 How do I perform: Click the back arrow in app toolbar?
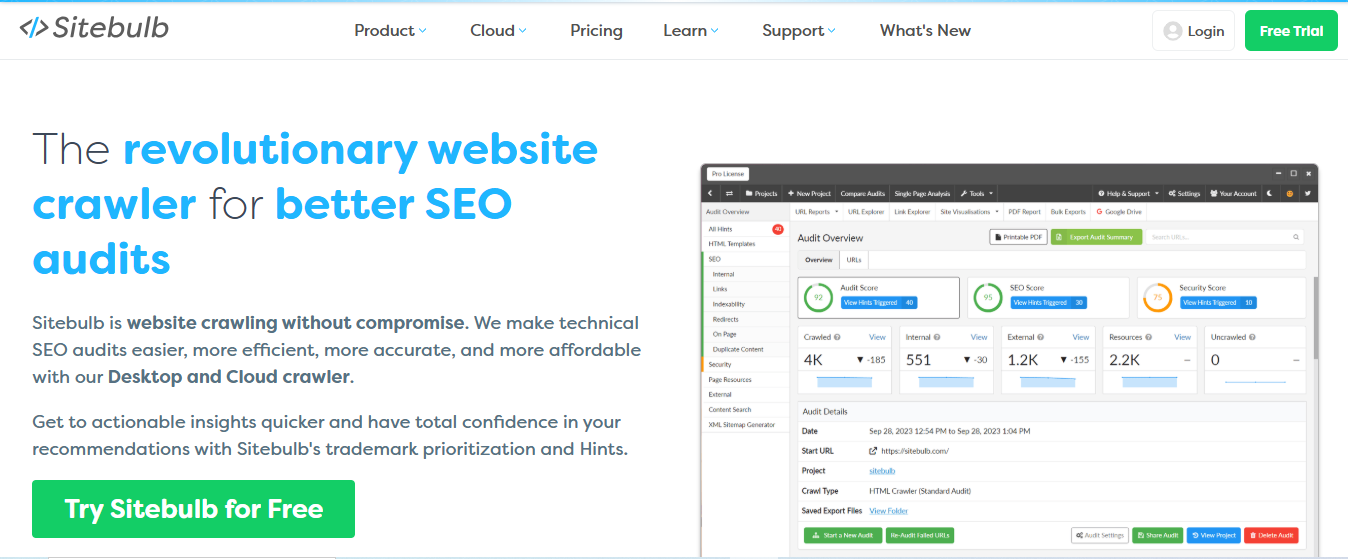click(710, 193)
